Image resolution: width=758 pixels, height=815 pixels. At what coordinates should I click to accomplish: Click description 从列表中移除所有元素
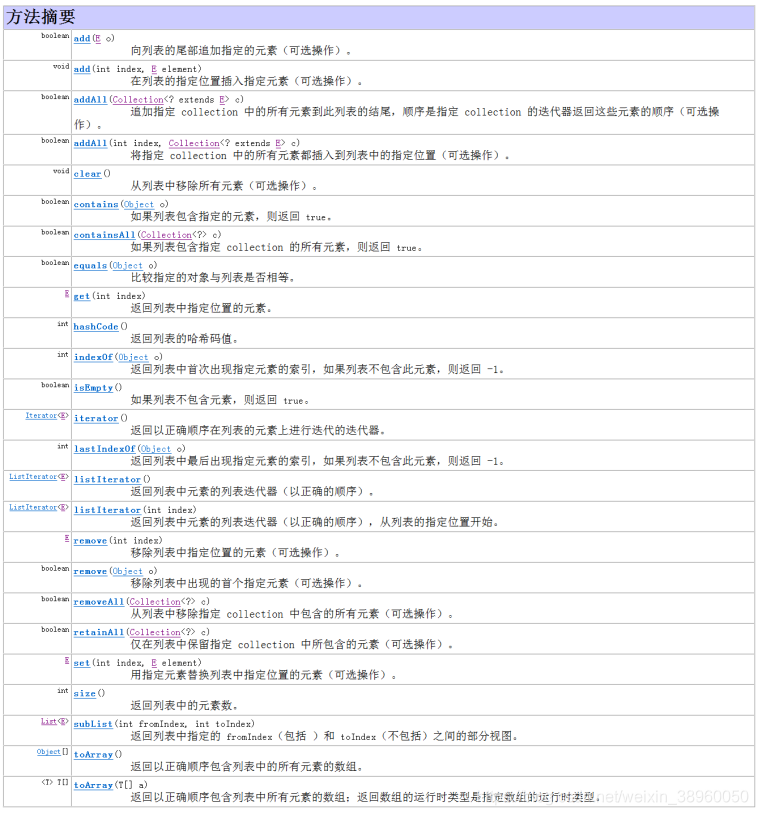pos(224,186)
